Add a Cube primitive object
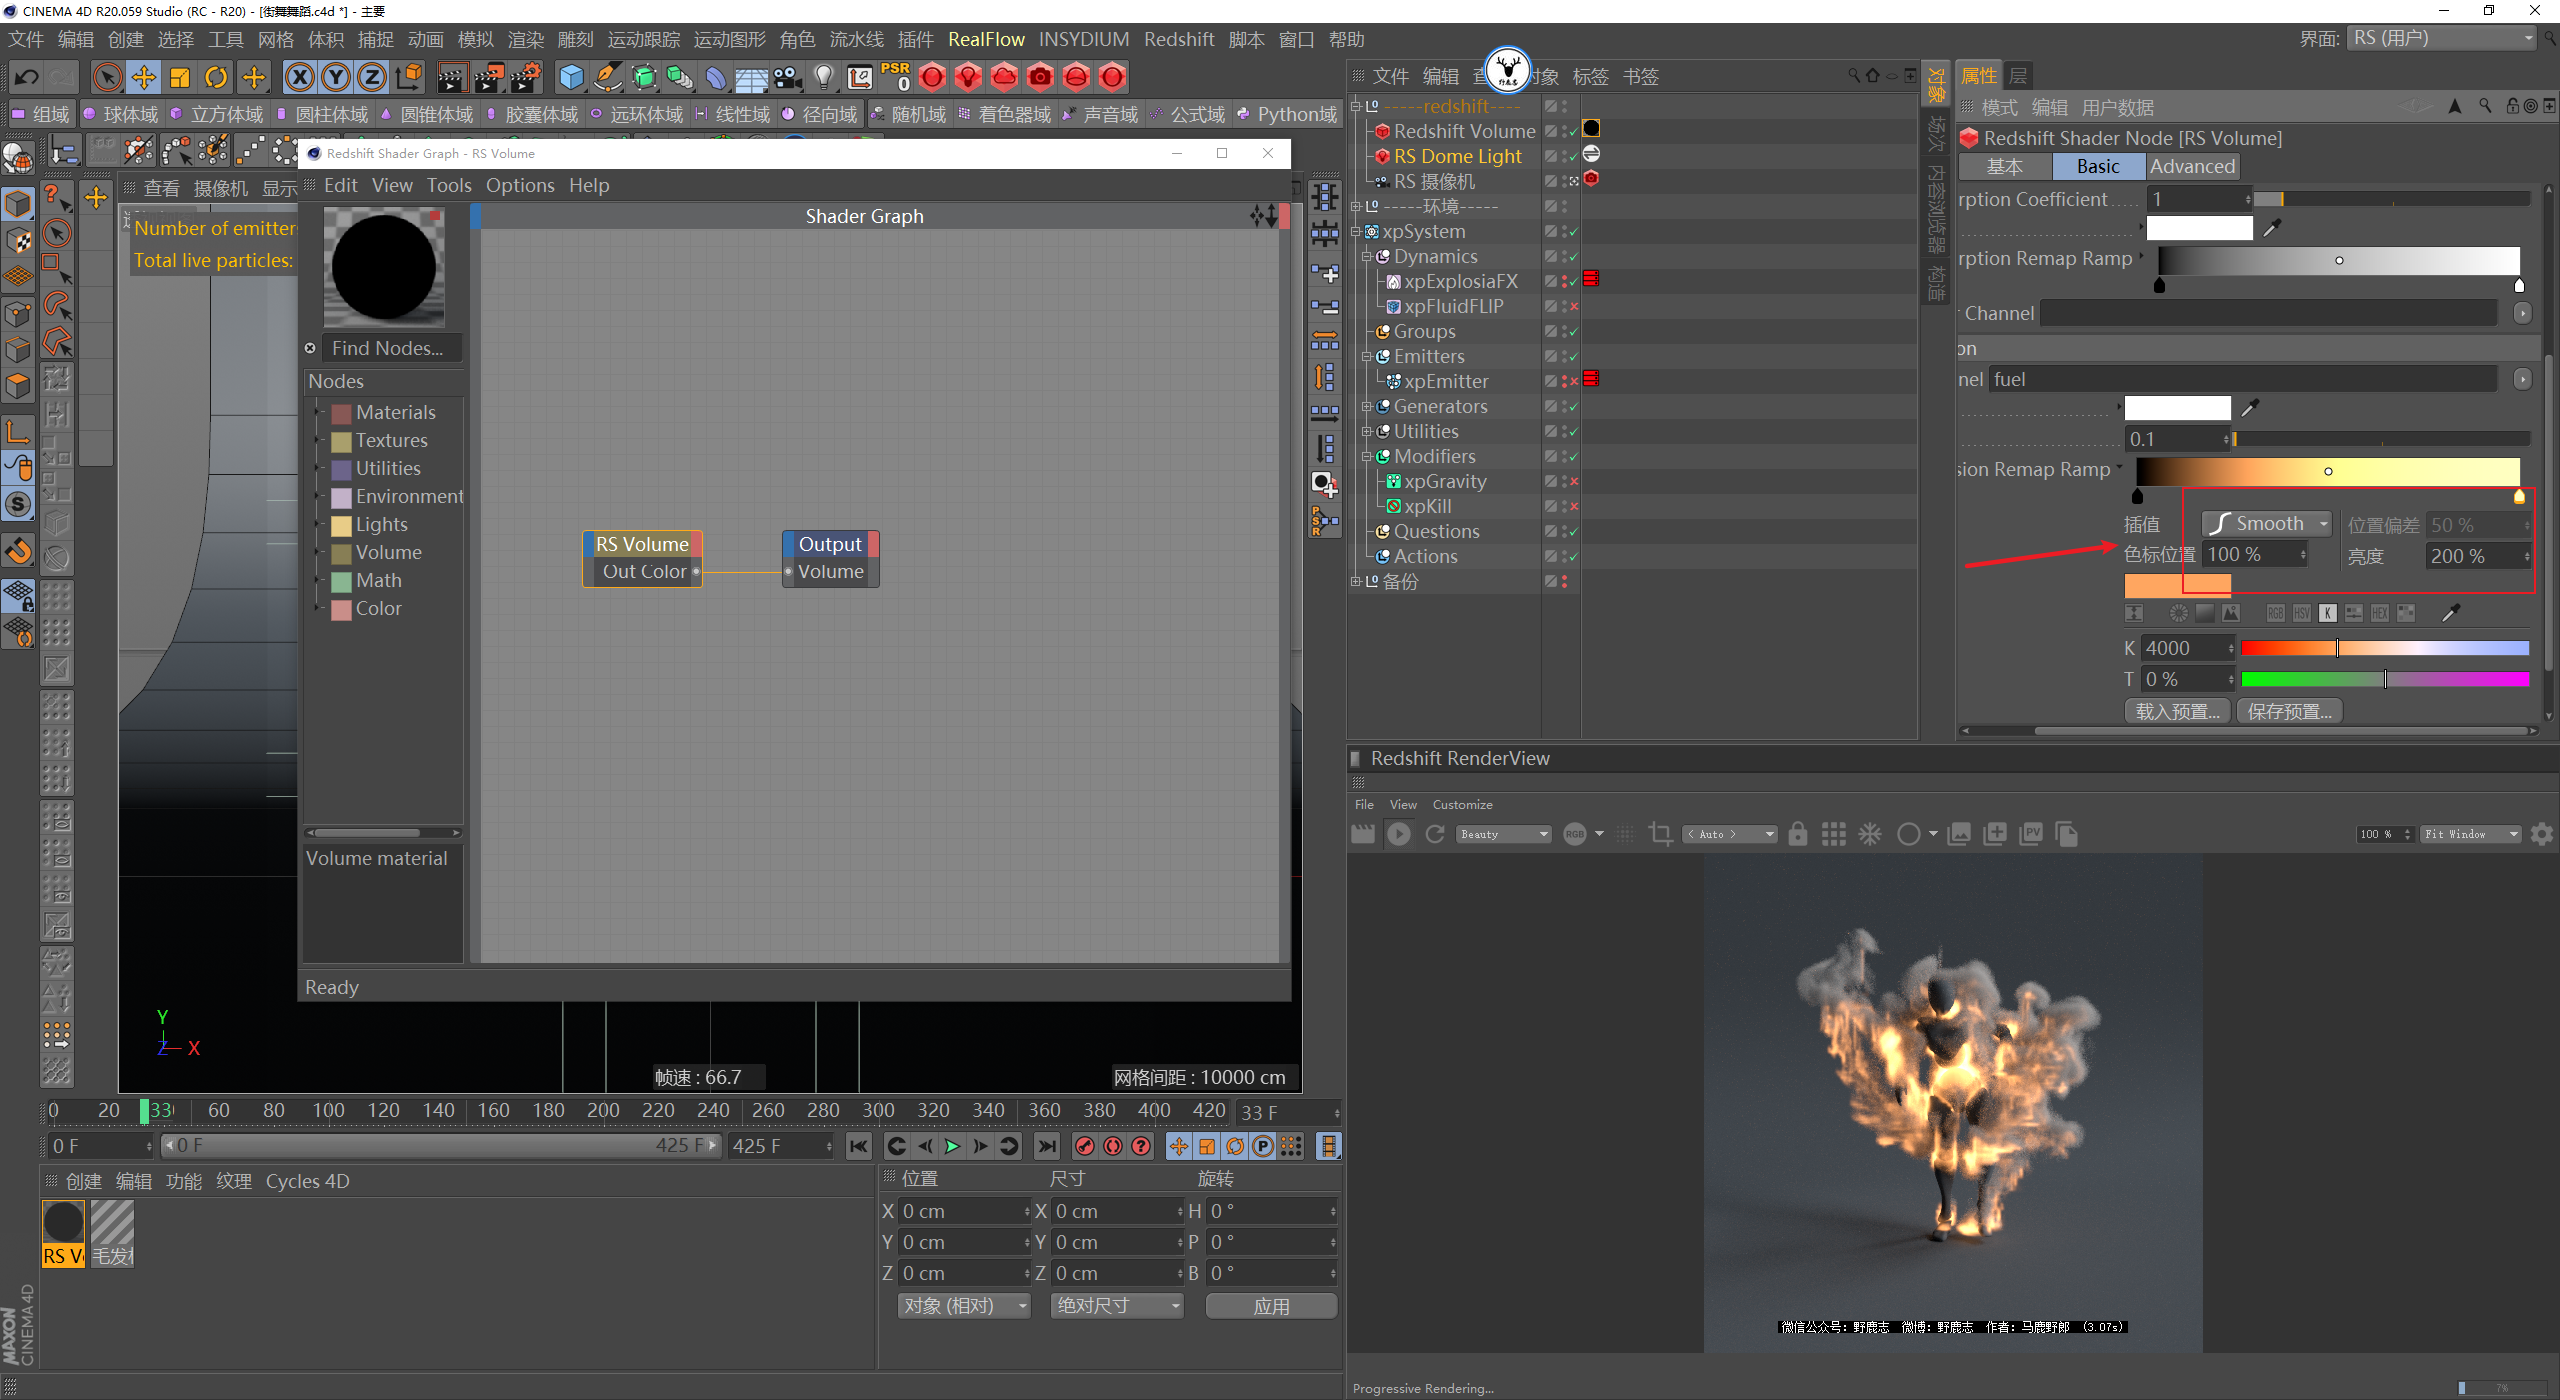Screen dimensions: 2560x1400 pos(571,77)
